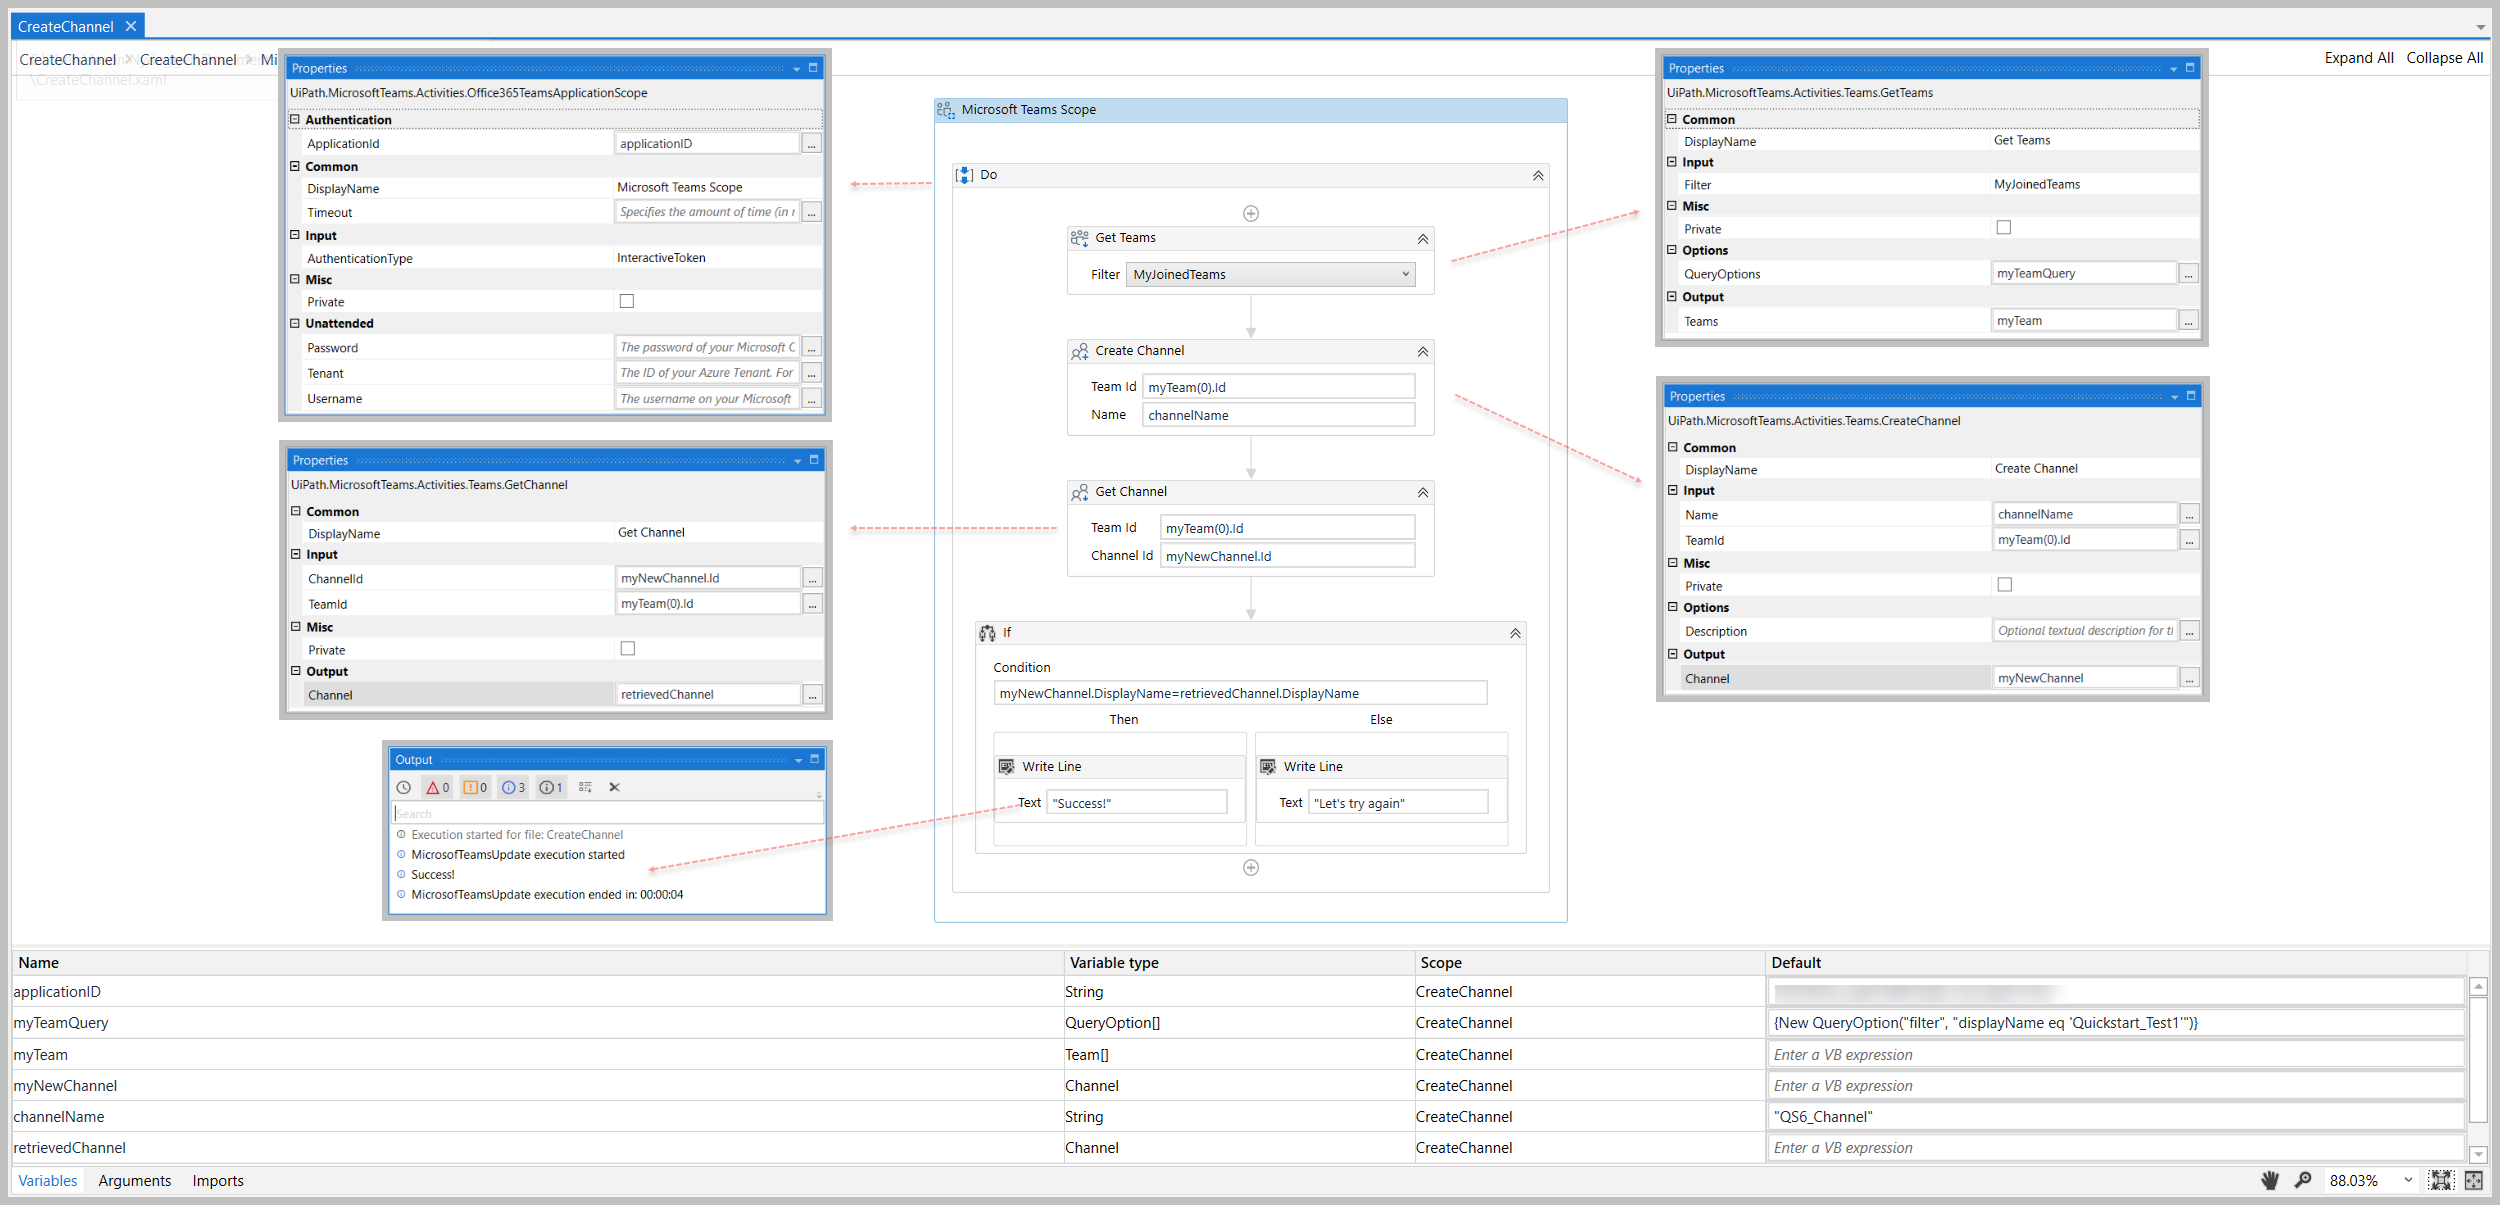Click the If Condition expression field
Screen dimensions: 2500x1205
tap(1240, 693)
